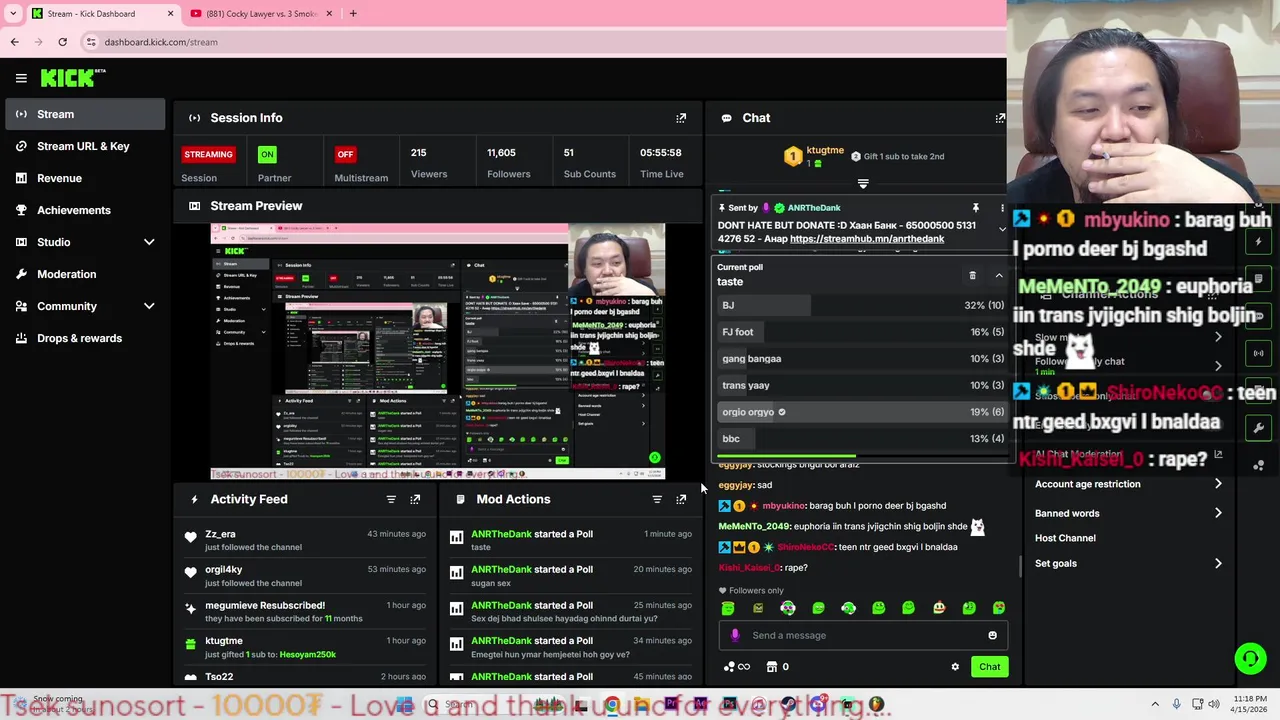The width and height of the screenshot is (1280, 720).
Task: Collapse the current poll panel
Action: [x=998, y=275]
